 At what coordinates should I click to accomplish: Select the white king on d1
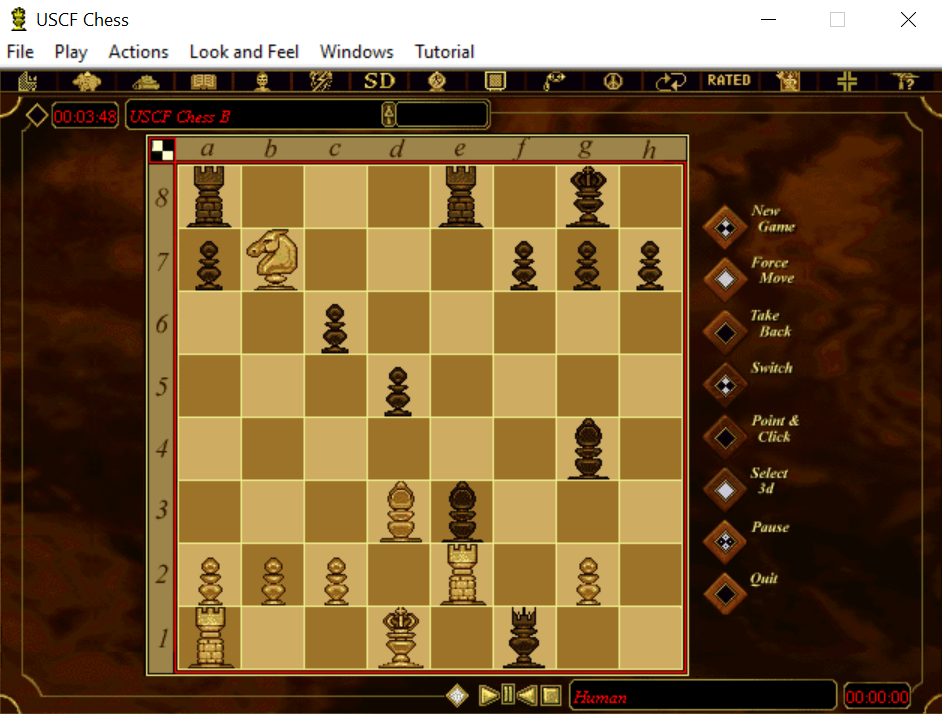400,638
